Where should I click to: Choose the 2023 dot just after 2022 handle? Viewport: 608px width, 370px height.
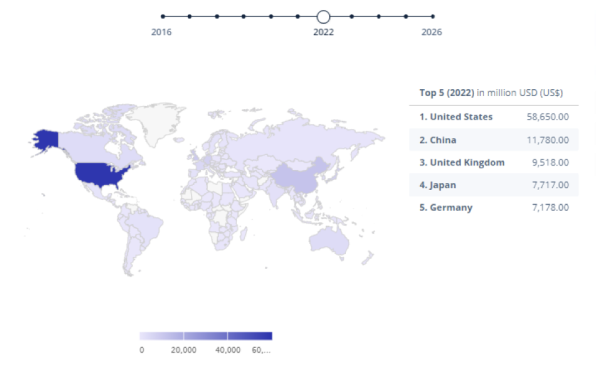point(351,16)
